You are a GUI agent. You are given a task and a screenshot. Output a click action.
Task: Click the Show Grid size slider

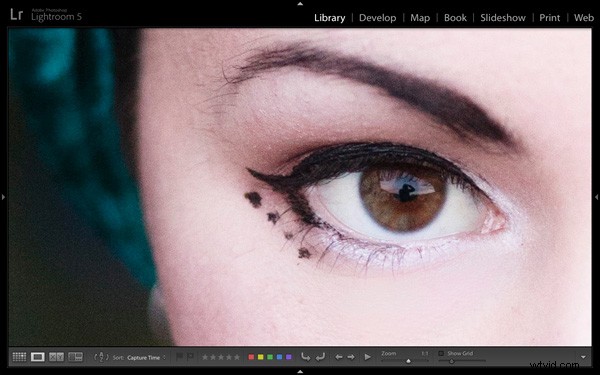pos(462,361)
